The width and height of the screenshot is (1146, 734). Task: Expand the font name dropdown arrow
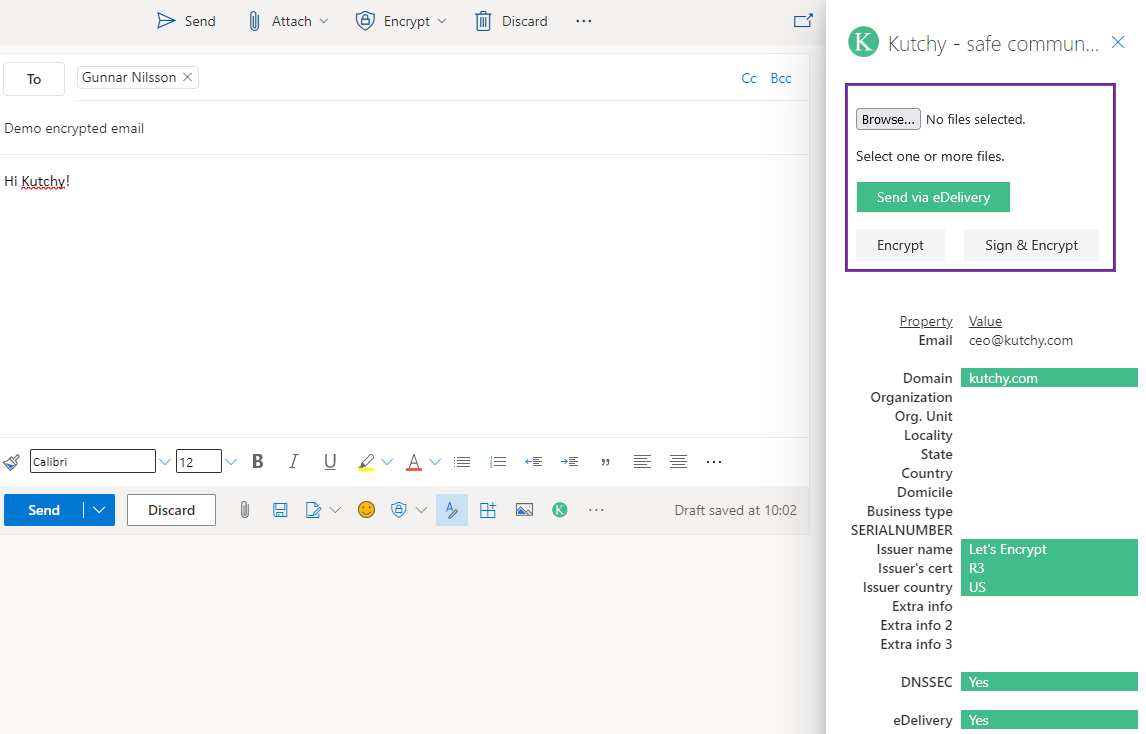pyautogui.click(x=164, y=461)
